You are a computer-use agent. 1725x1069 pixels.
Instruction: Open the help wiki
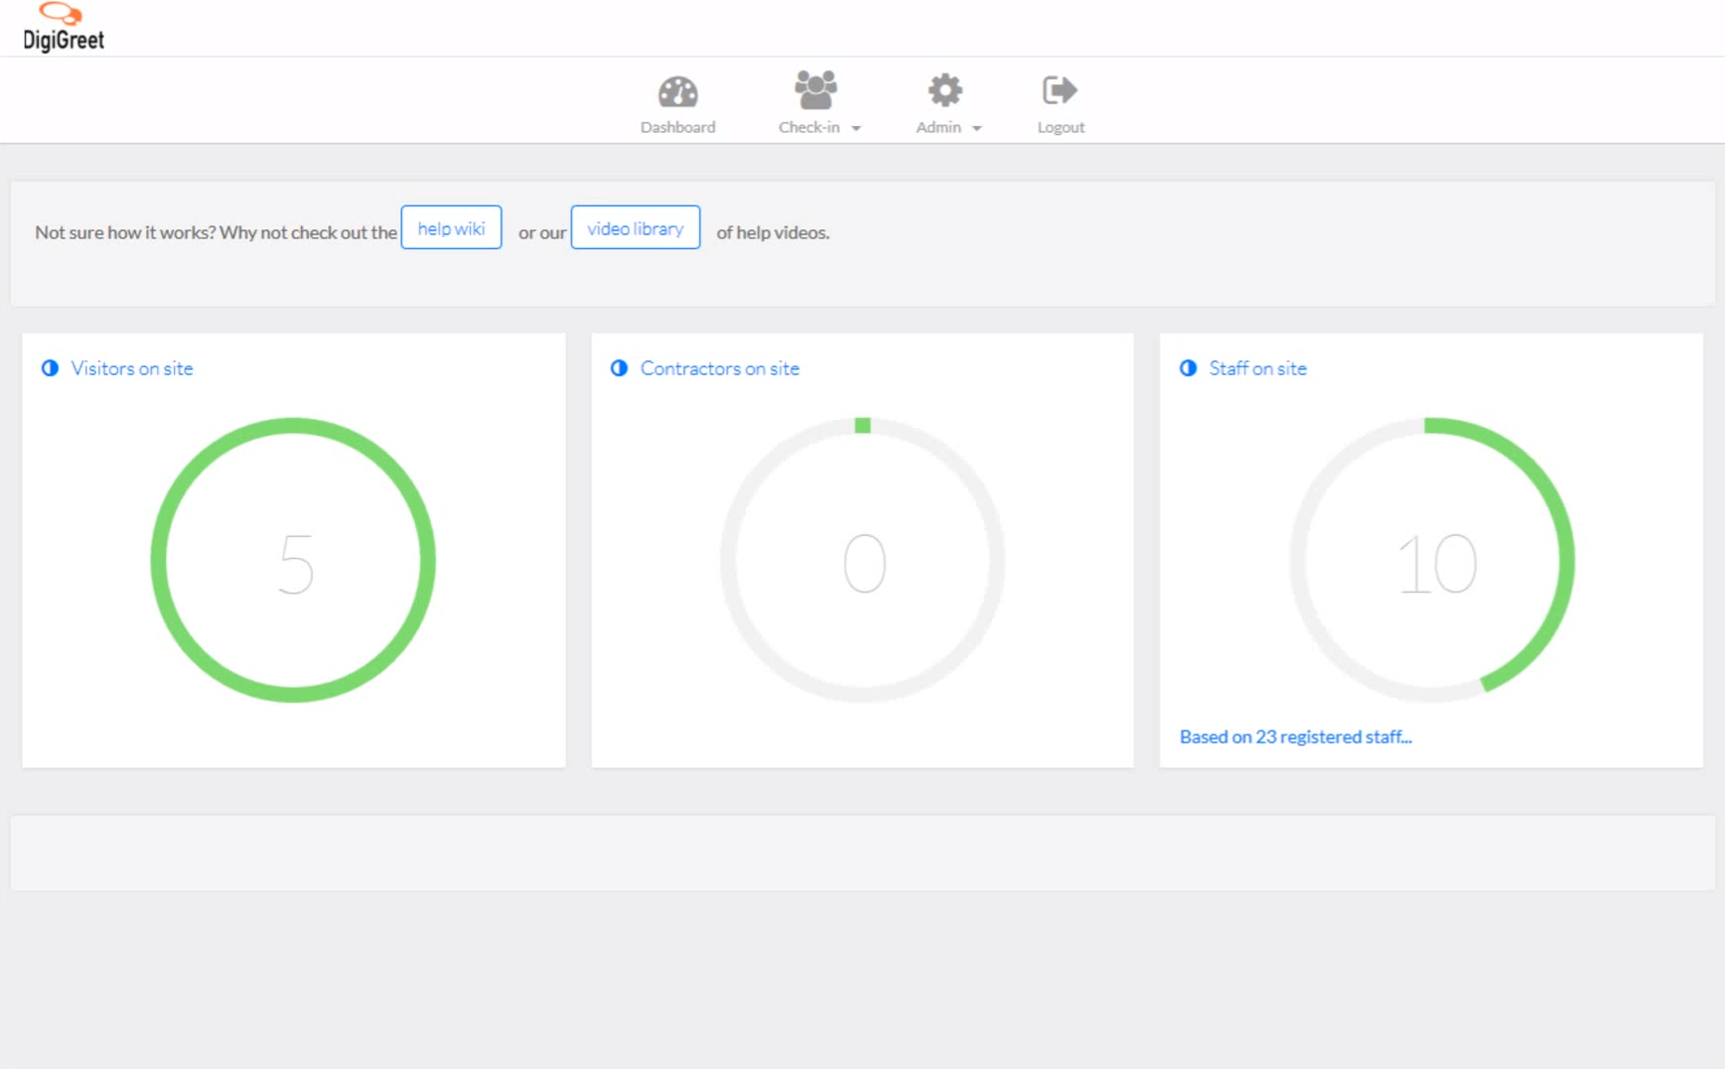coord(451,228)
